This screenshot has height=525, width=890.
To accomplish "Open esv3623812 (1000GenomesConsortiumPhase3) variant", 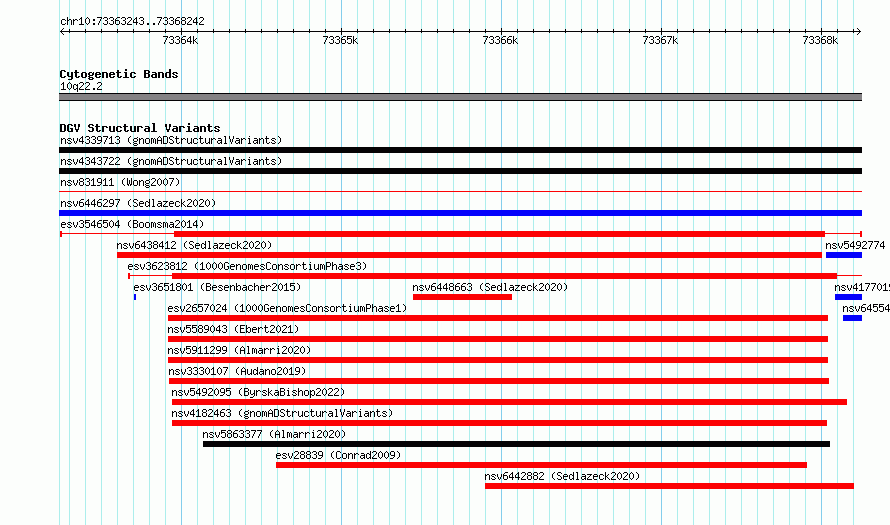I will (x=247, y=266).
